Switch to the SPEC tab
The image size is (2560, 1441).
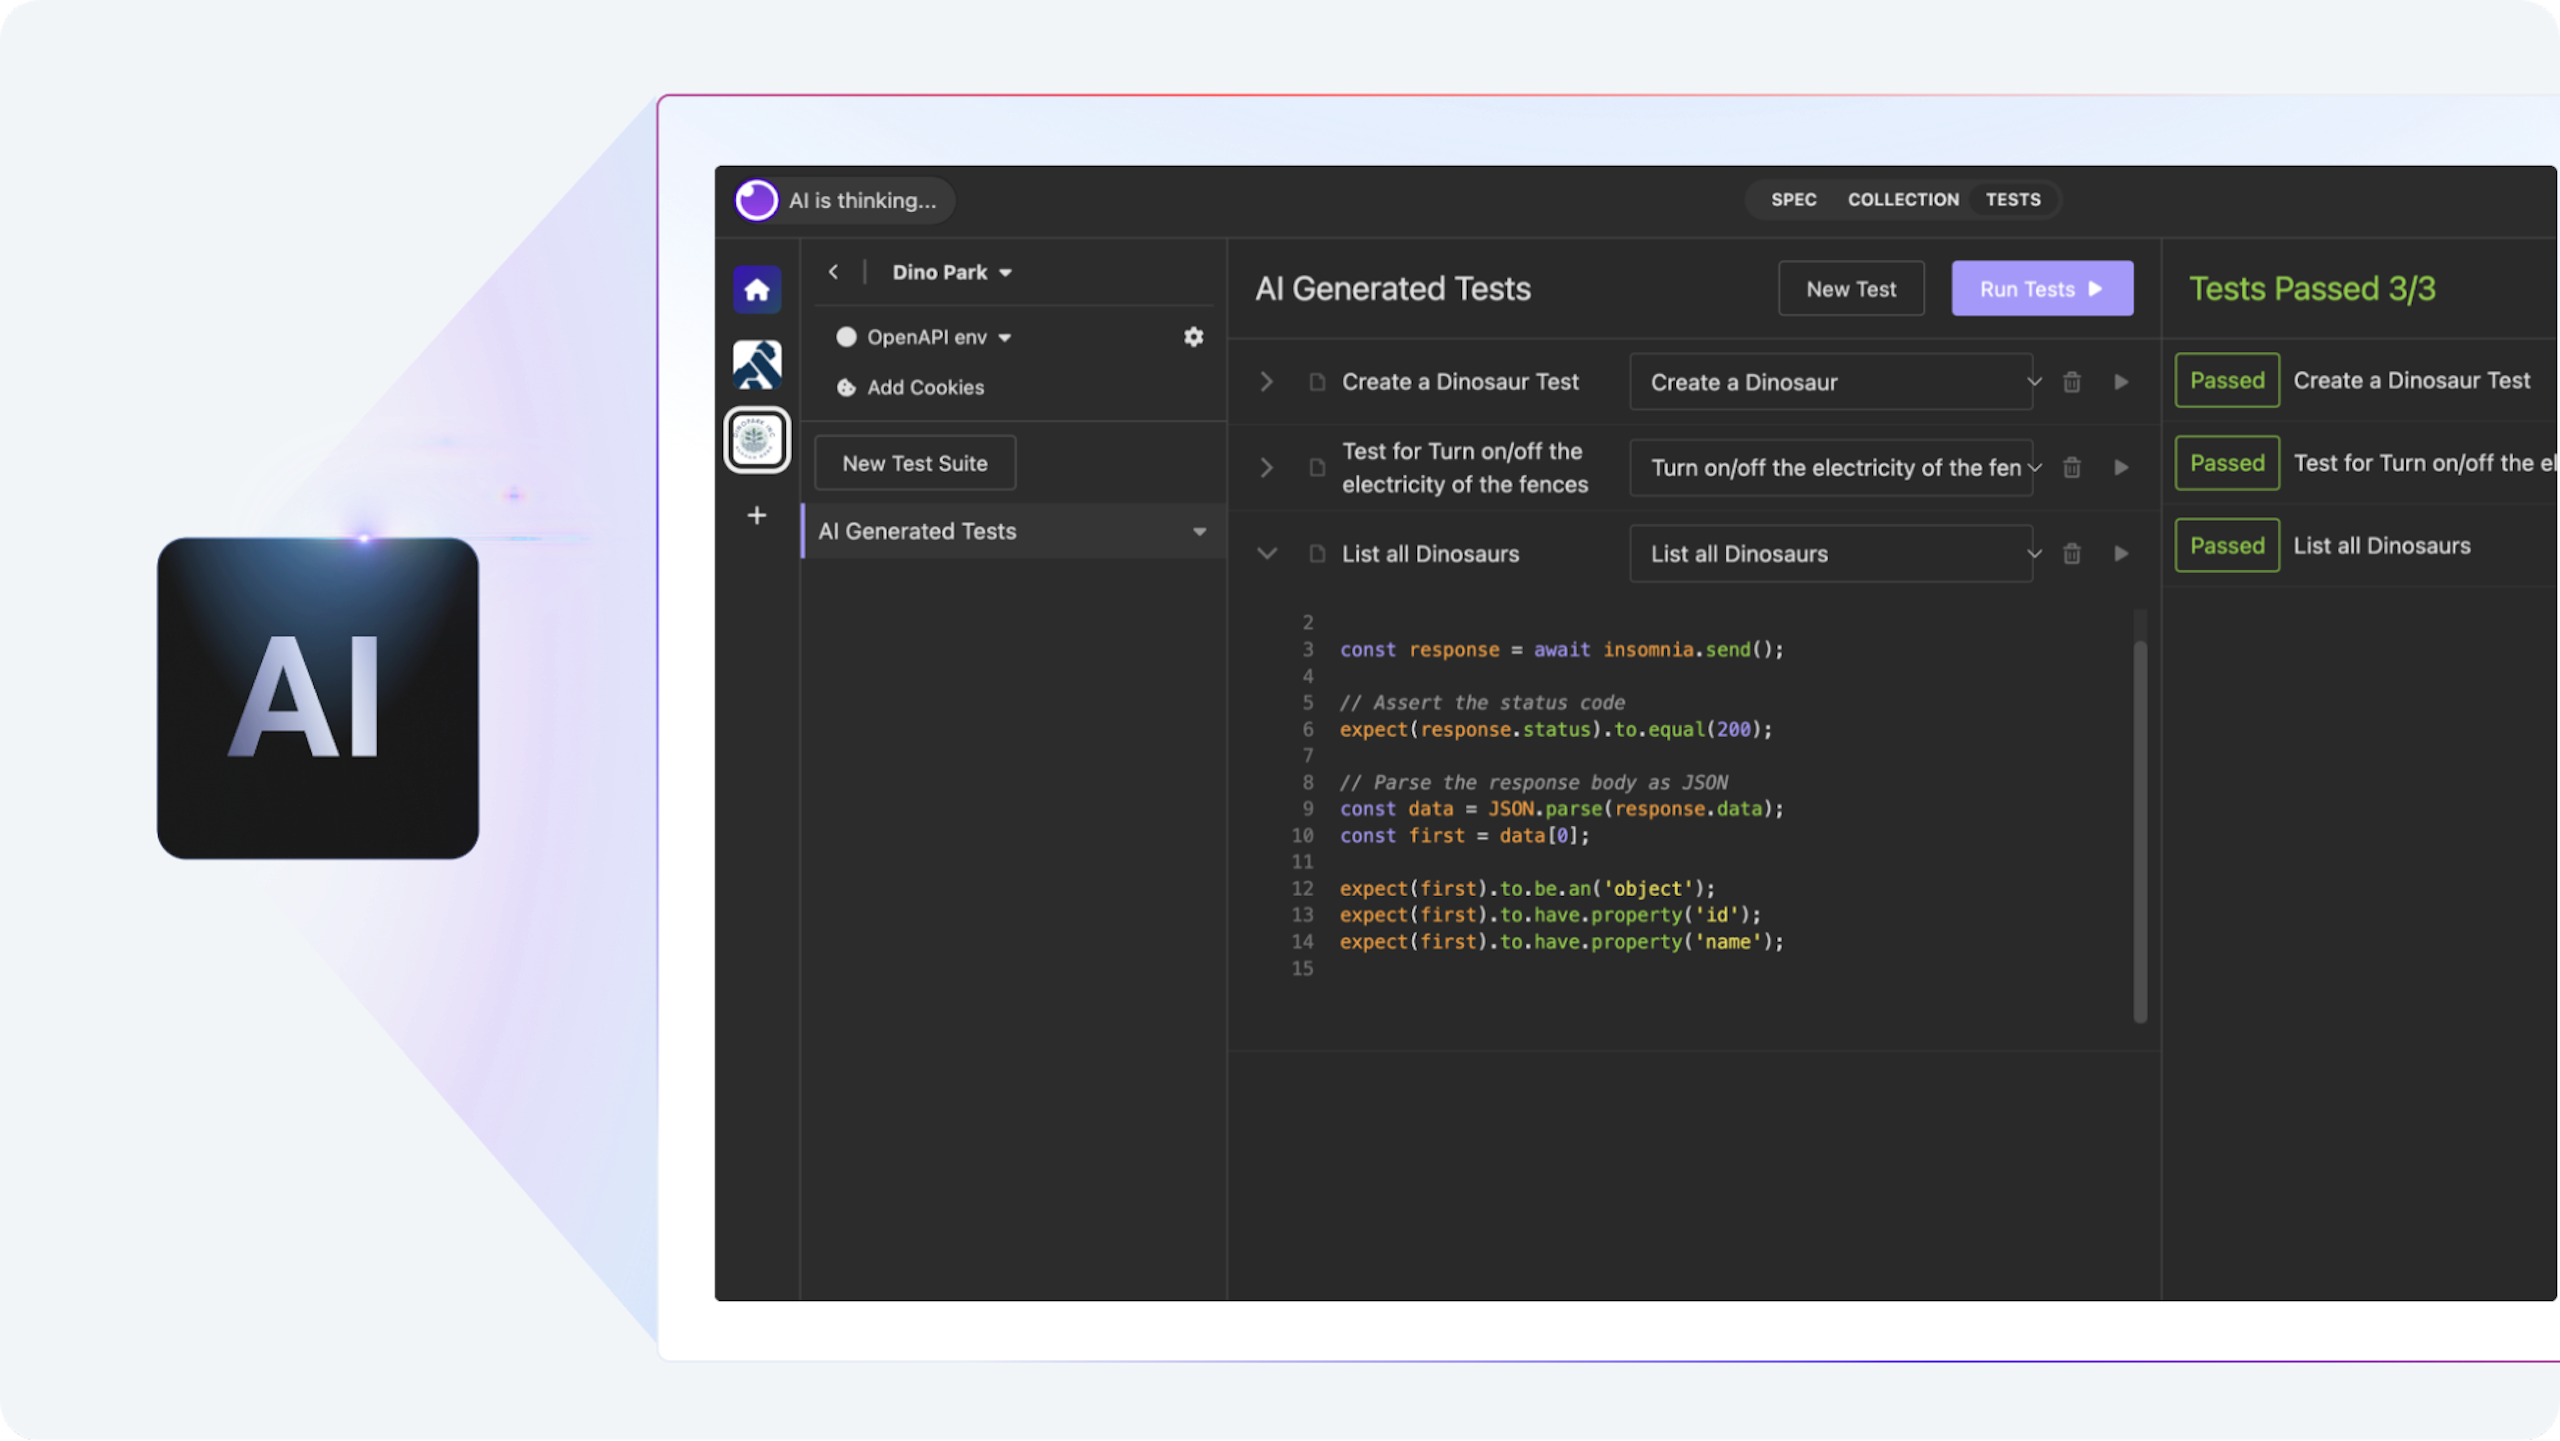click(1793, 200)
